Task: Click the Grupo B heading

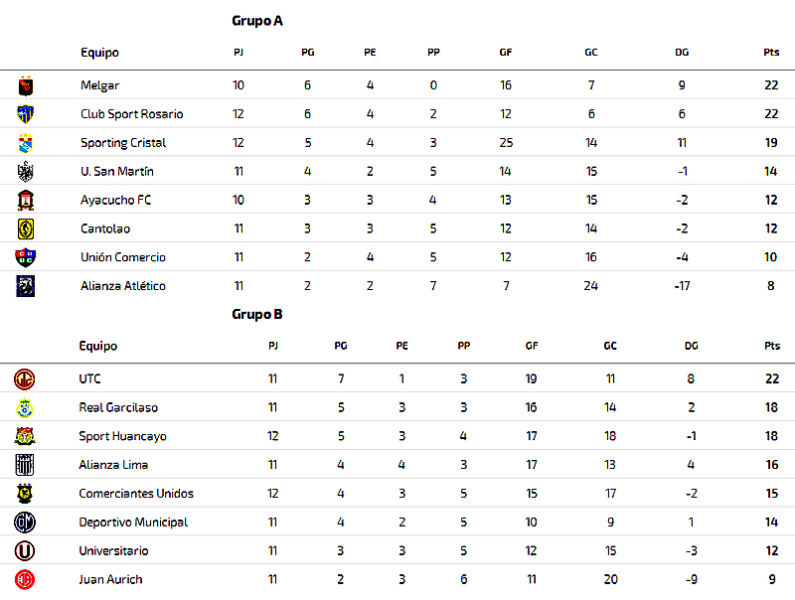Action: click(257, 314)
